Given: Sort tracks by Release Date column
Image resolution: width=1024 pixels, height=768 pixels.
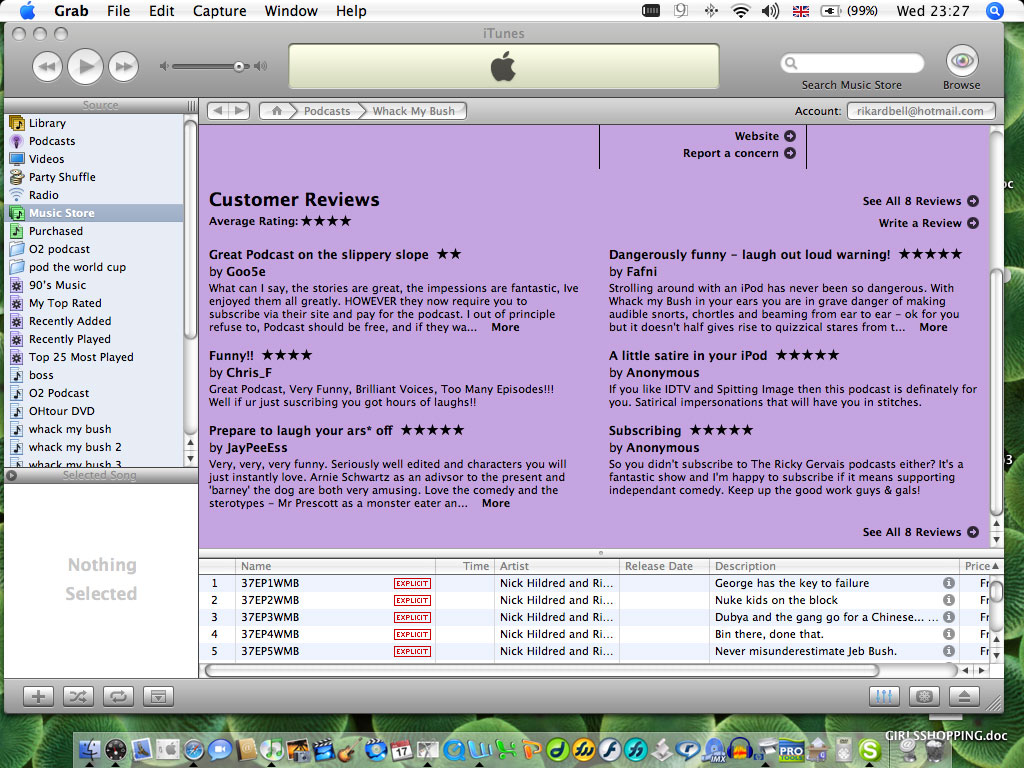Looking at the screenshot, I should (x=664, y=566).
